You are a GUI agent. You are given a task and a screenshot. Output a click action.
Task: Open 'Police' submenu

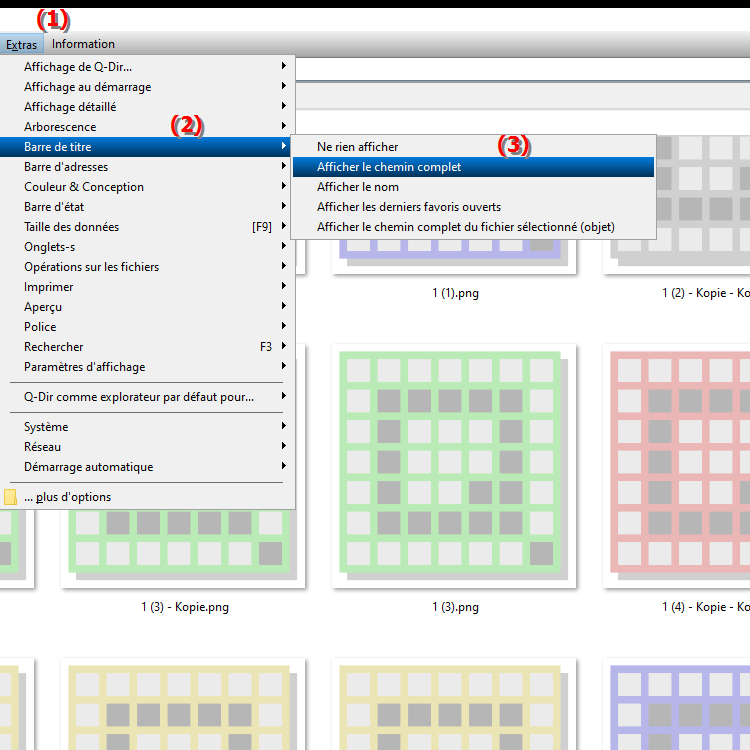click(x=147, y=327)
